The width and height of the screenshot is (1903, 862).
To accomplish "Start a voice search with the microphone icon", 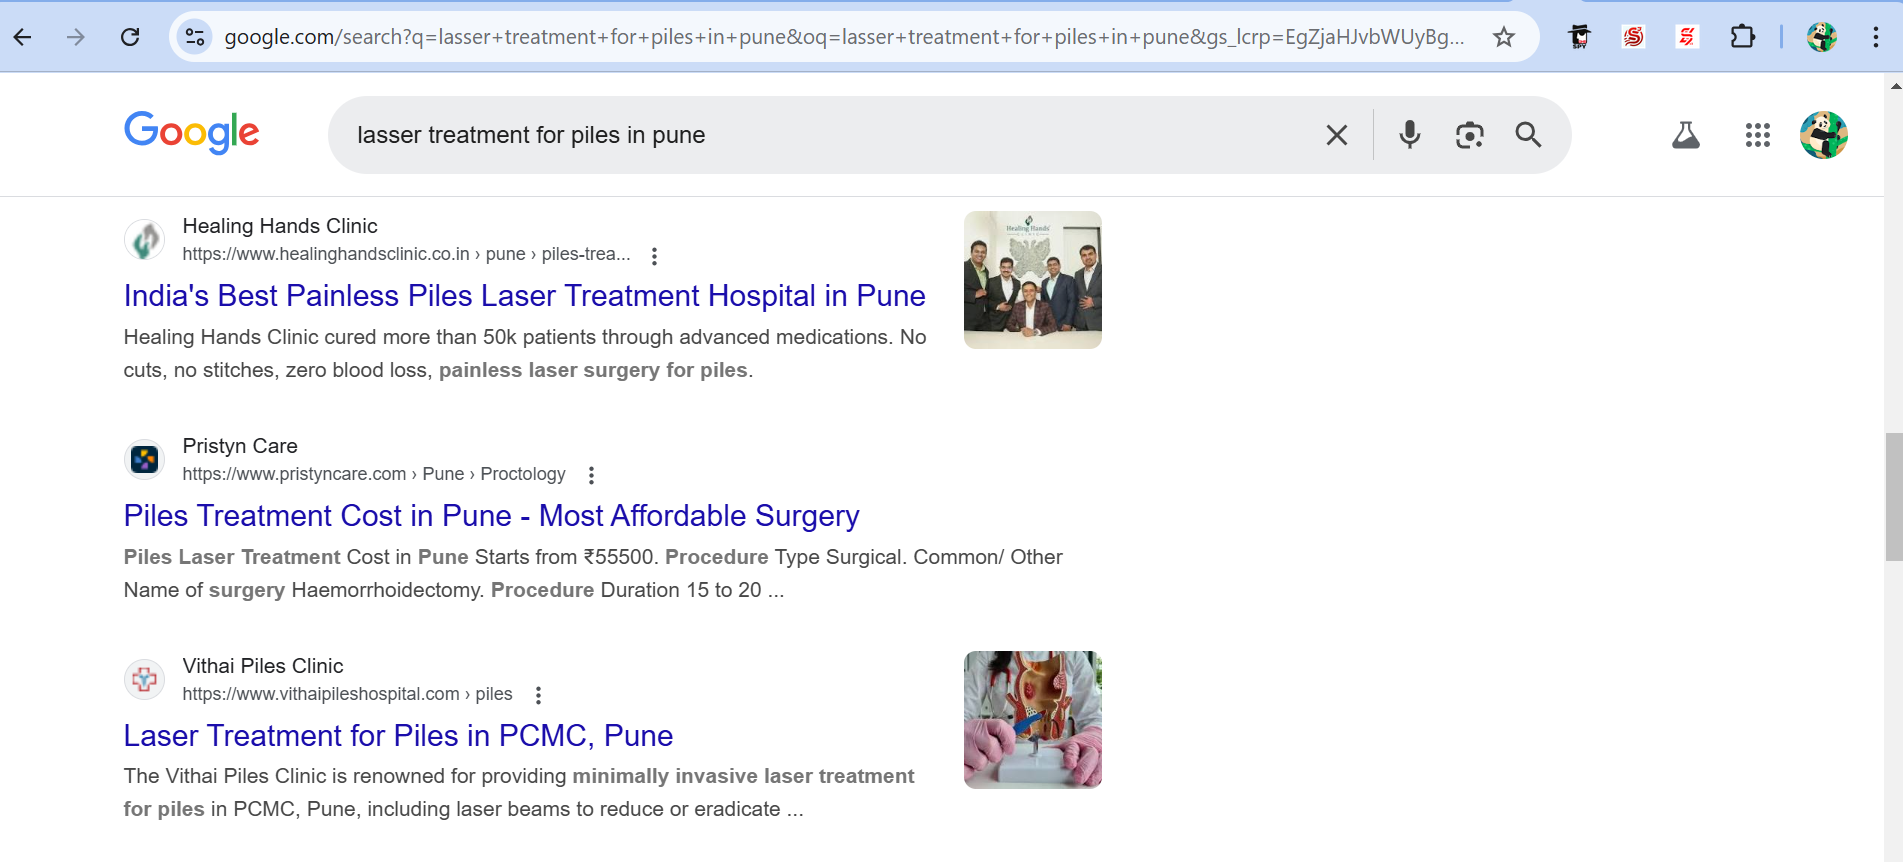I will coord(1409,135).
